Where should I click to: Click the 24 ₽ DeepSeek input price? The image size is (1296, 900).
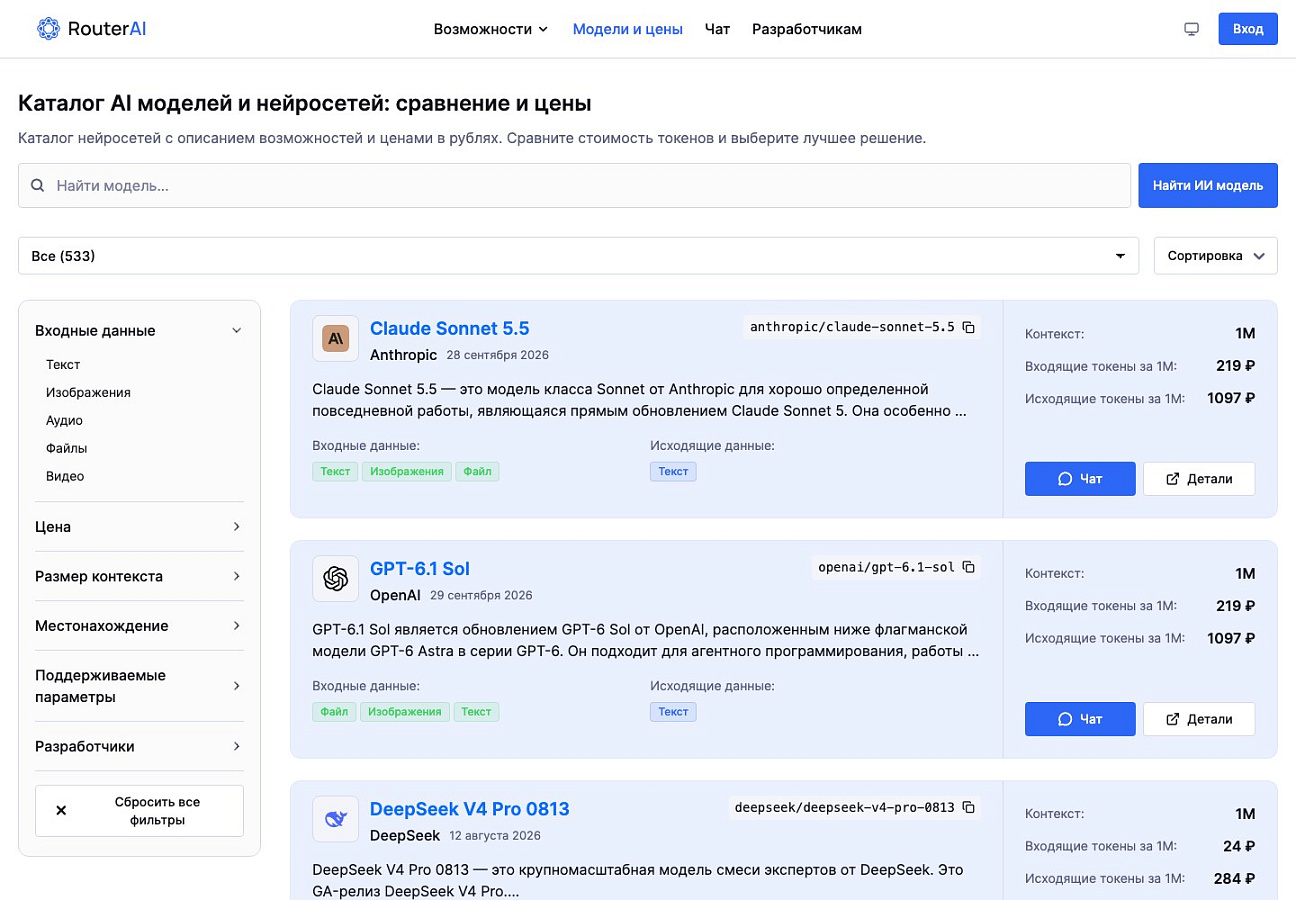pyautogui.click(x=1238, y=846)
